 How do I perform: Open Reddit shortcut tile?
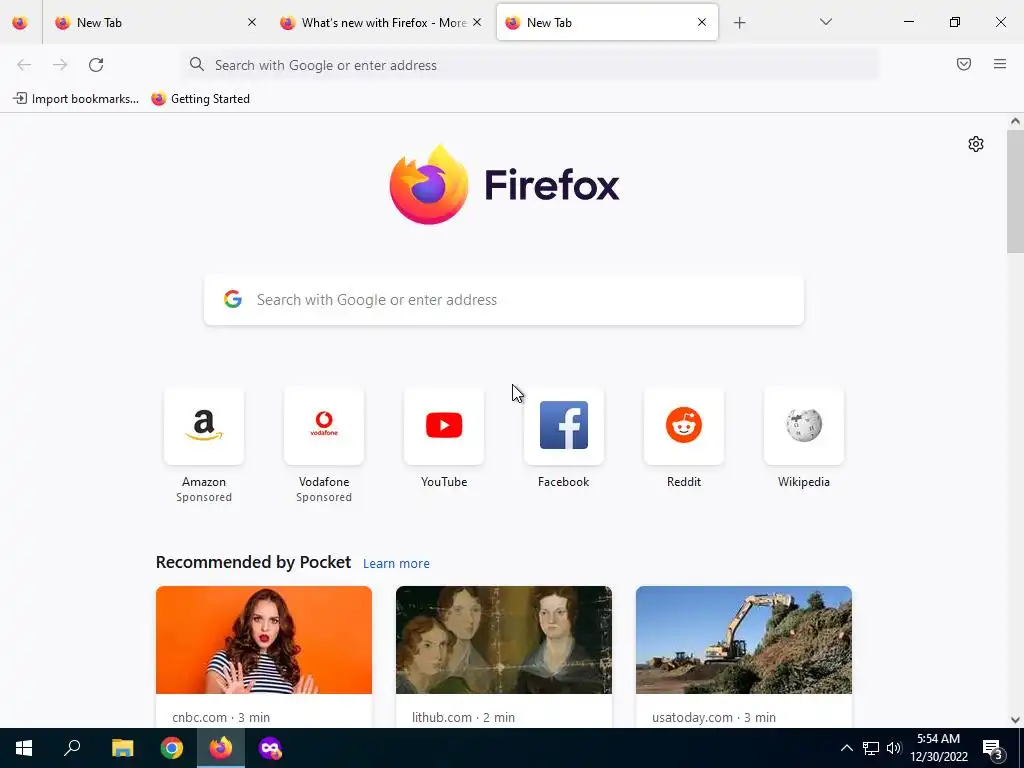coord(684,438)
